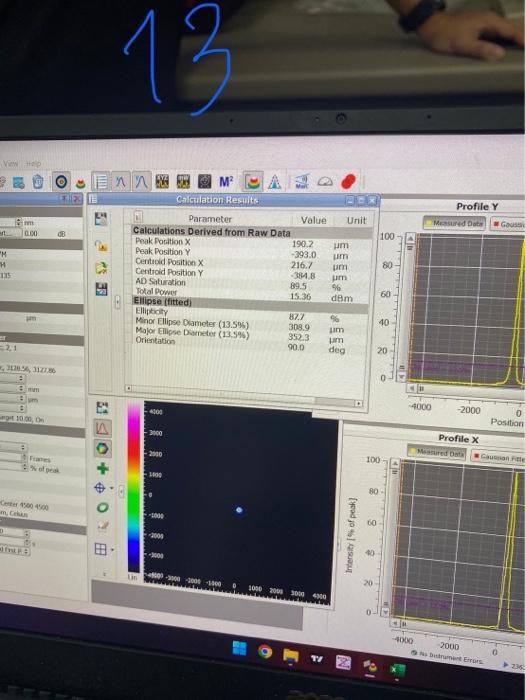Collapse 2D view sidebar using small arrow handle
525x700 pixels.
(x=121, y=492)
